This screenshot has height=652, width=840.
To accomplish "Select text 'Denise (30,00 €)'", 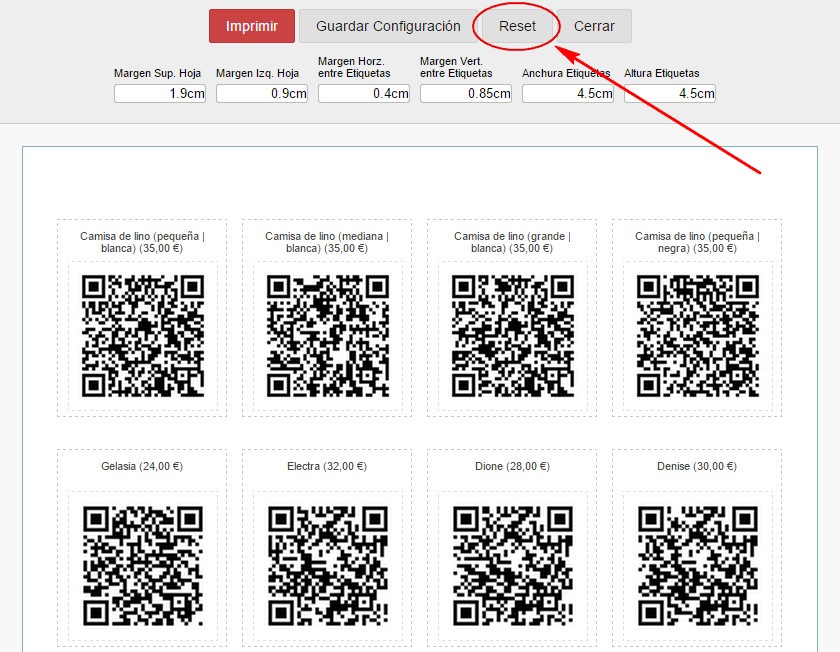I will 697,466.
